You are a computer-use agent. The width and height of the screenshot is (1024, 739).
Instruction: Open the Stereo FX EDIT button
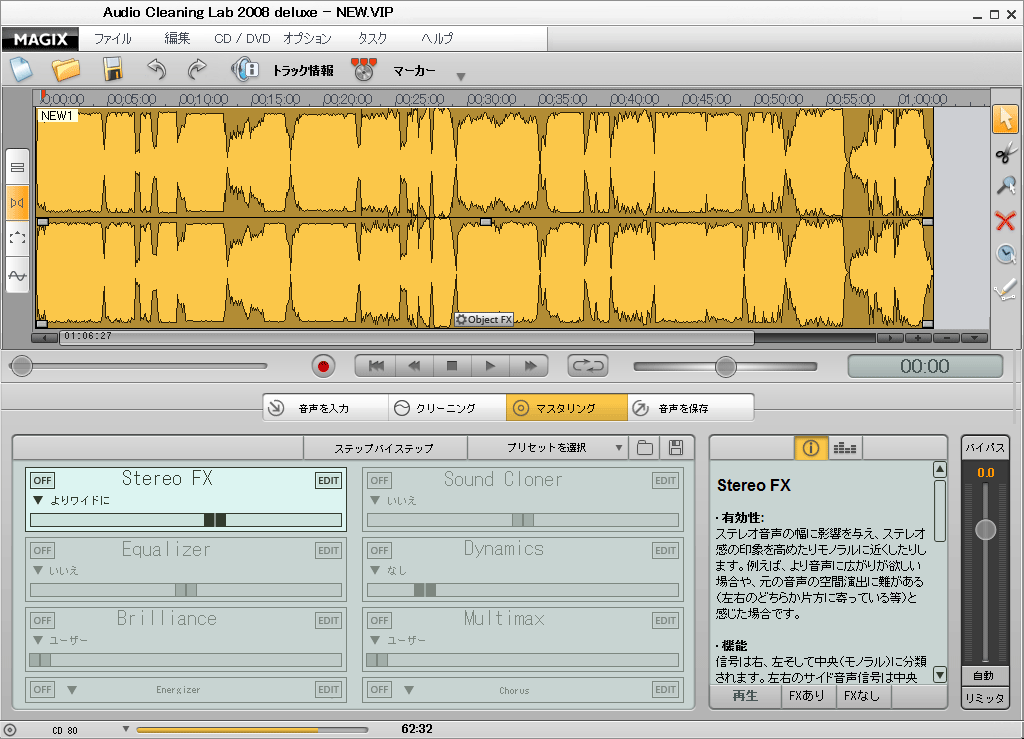click(328, 480)
